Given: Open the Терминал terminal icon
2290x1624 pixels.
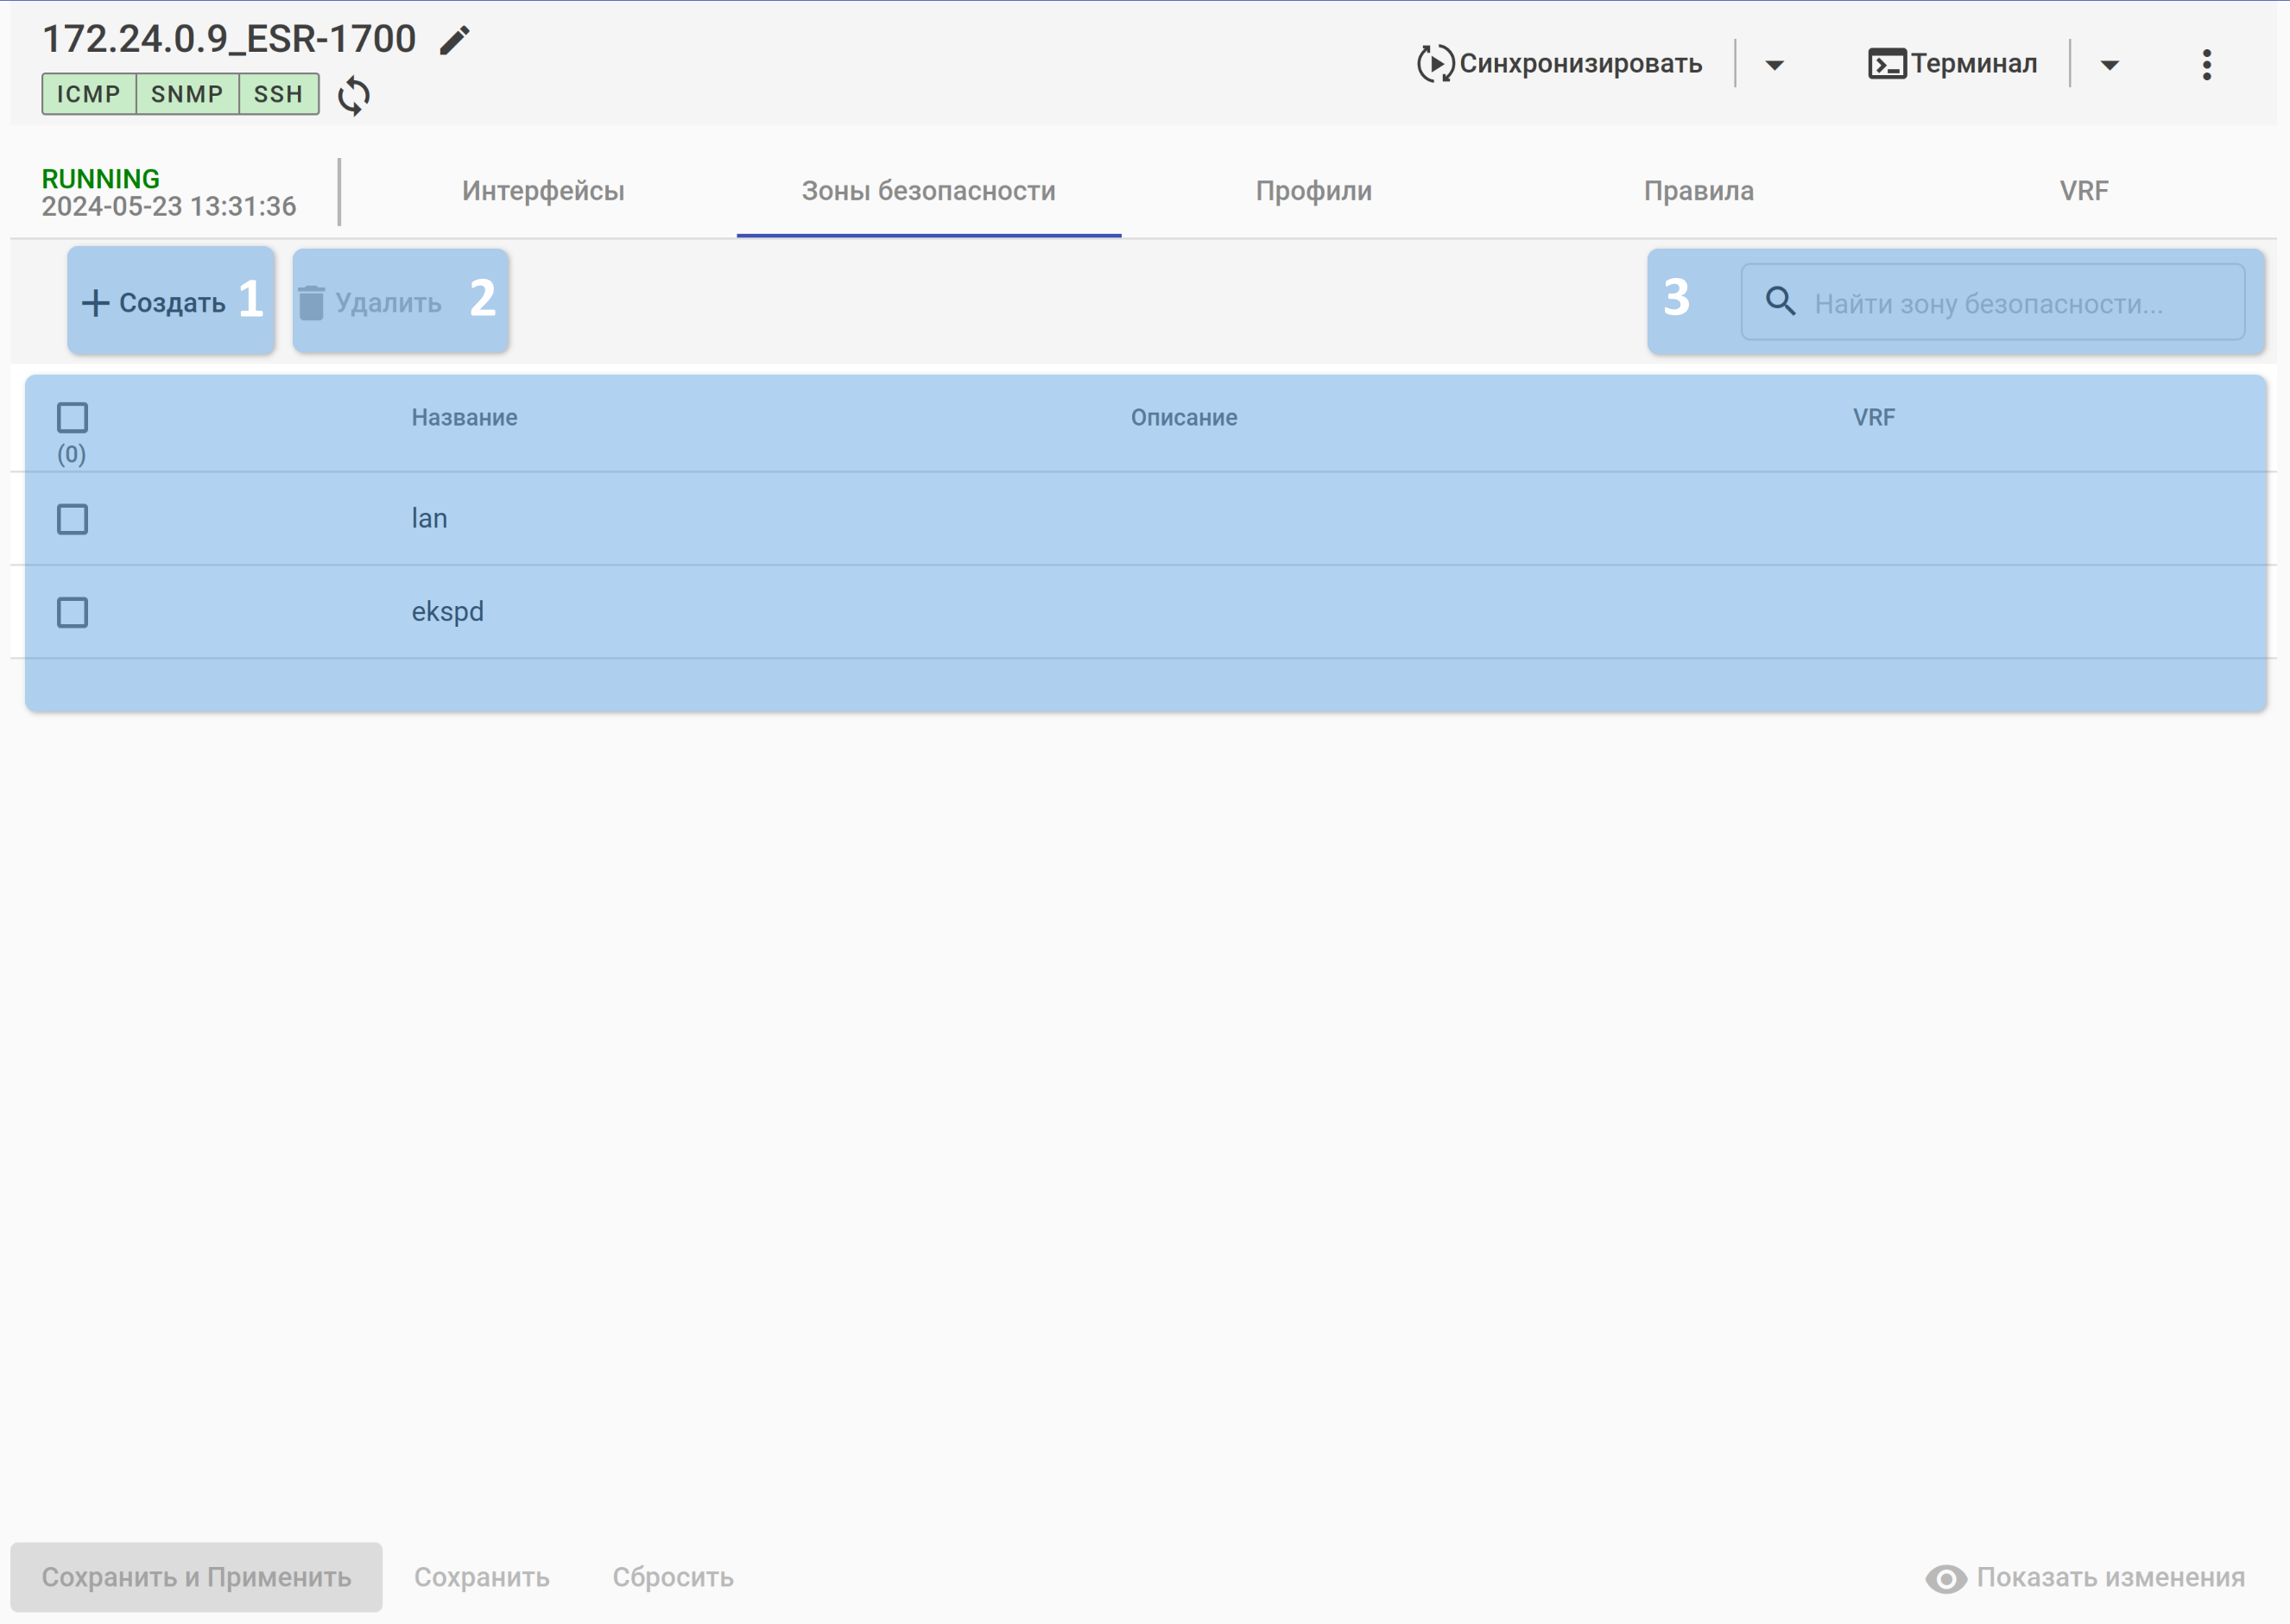Looking at the screenshot, I should tap(1886, 64).
